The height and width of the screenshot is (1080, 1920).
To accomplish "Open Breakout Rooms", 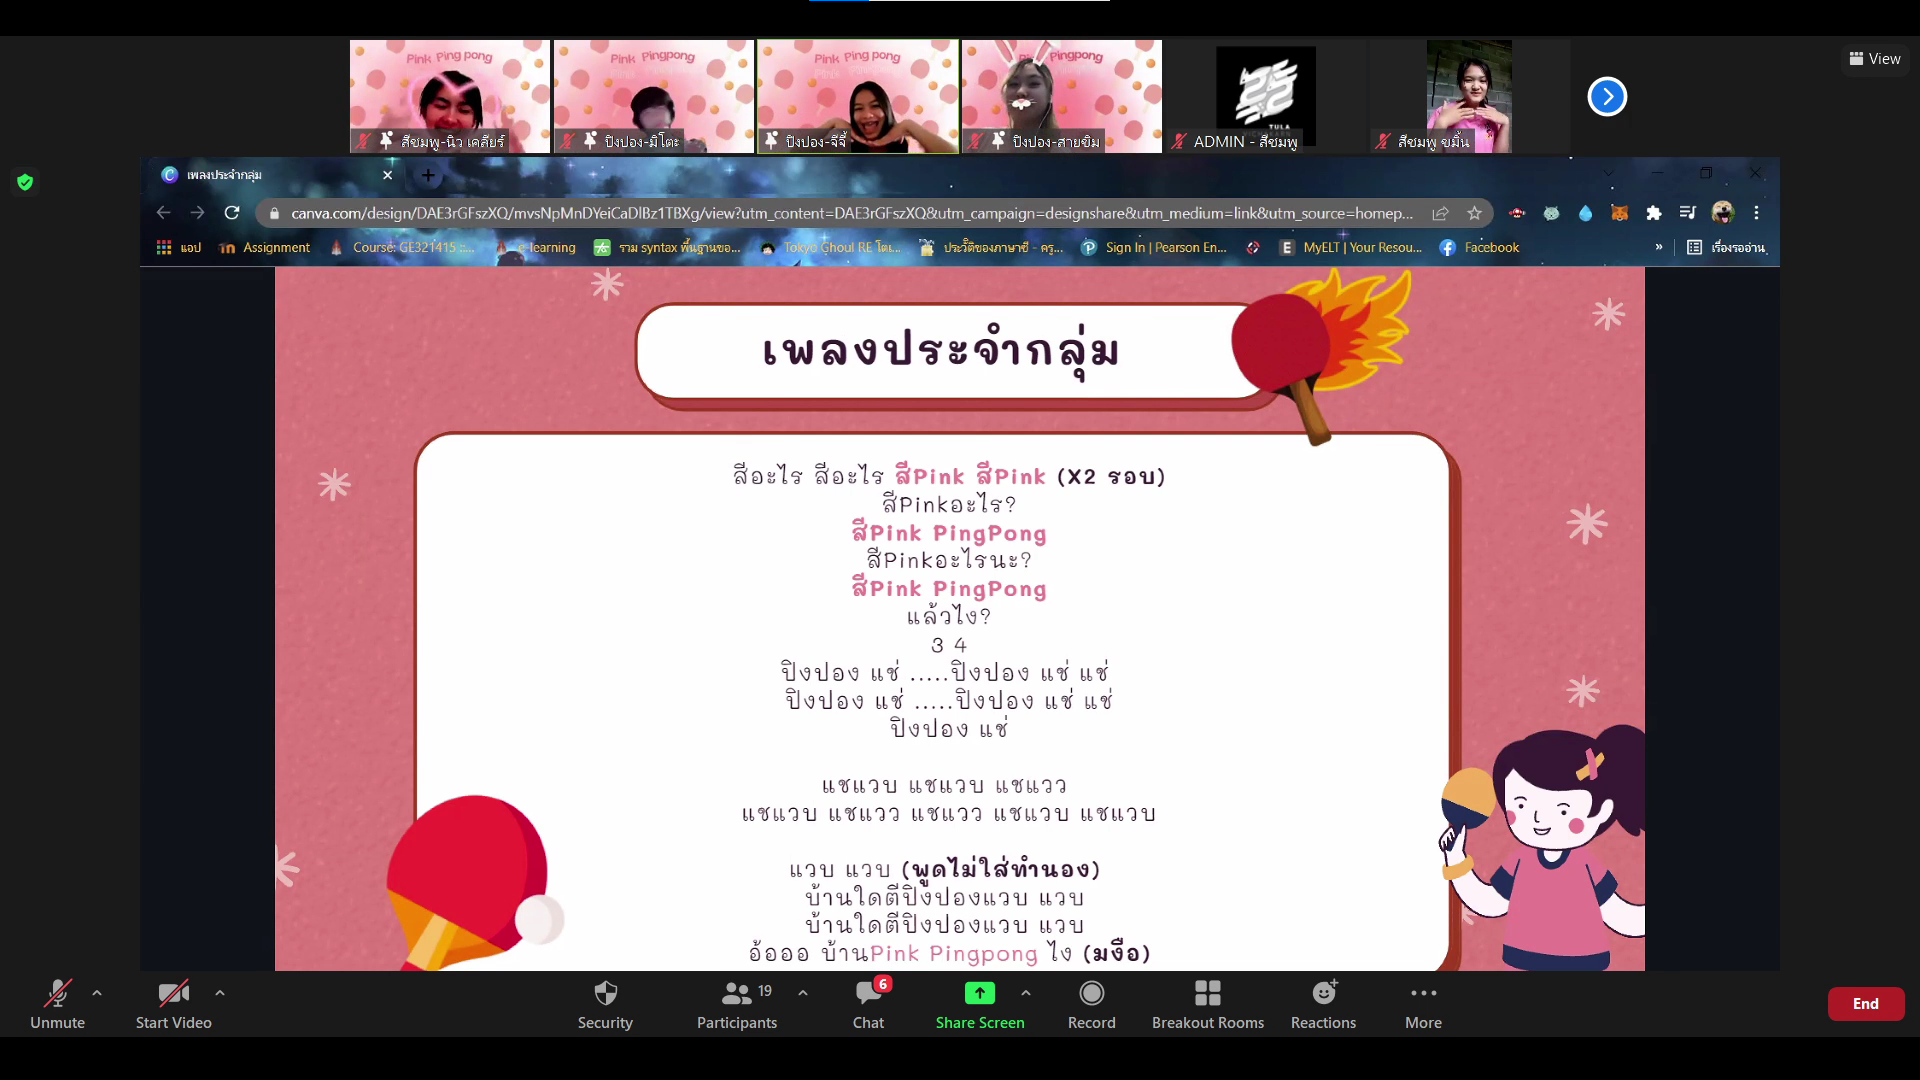I will (1207, 1003).
